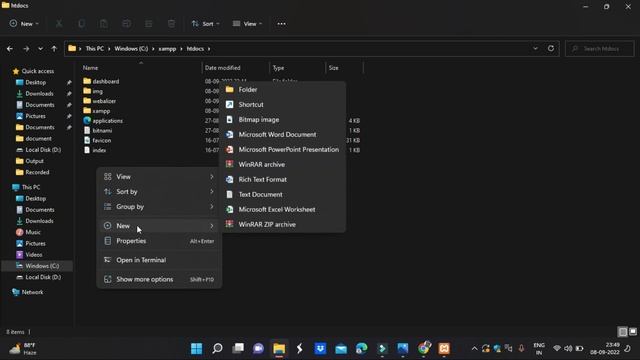Create a new Folder
Image resolution: width=640 pixels, height=360 pixels.
tap(283, 89)
